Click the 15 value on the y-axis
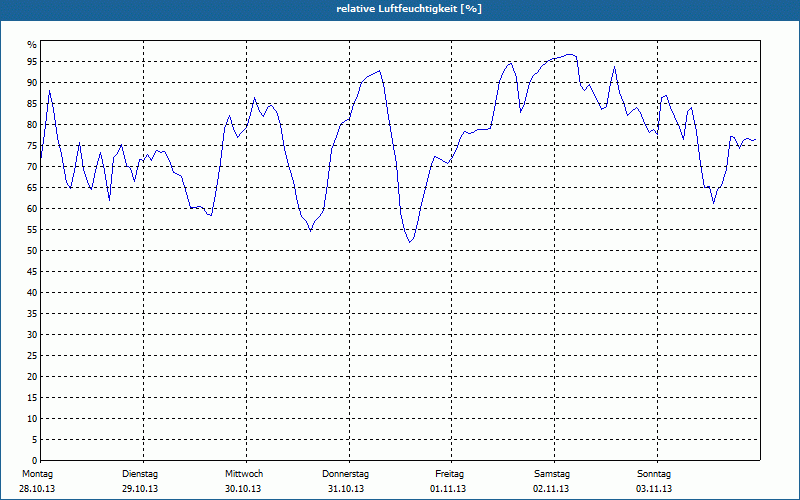Image resolution: width=800 pixels, height=500 pixels. tap(32, 397)
